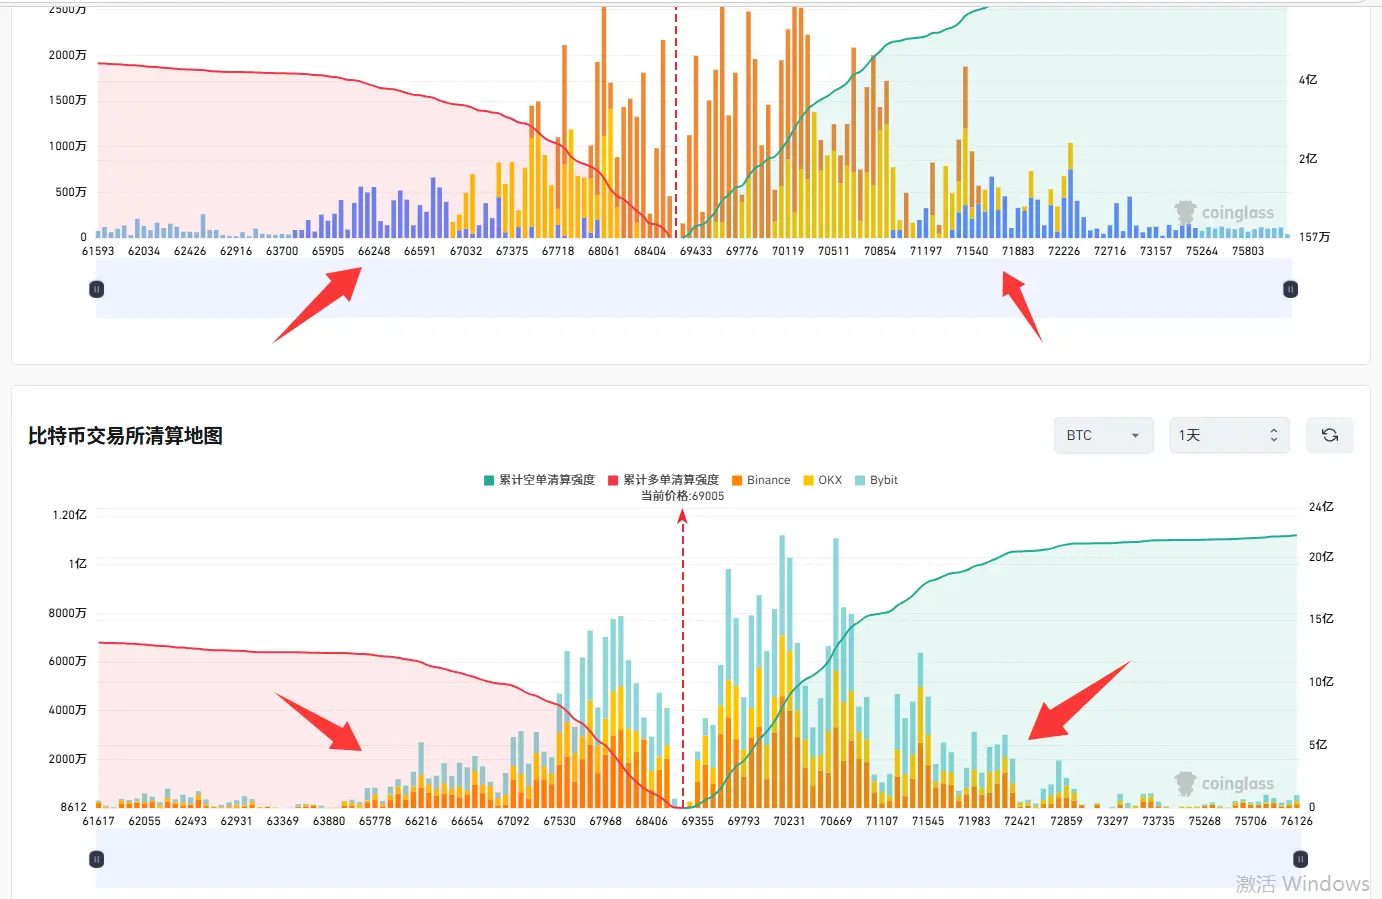Click the 4000万 value on the lower chart axis
Viewport: 1382px width, 899px height.
tap(68, 710)
